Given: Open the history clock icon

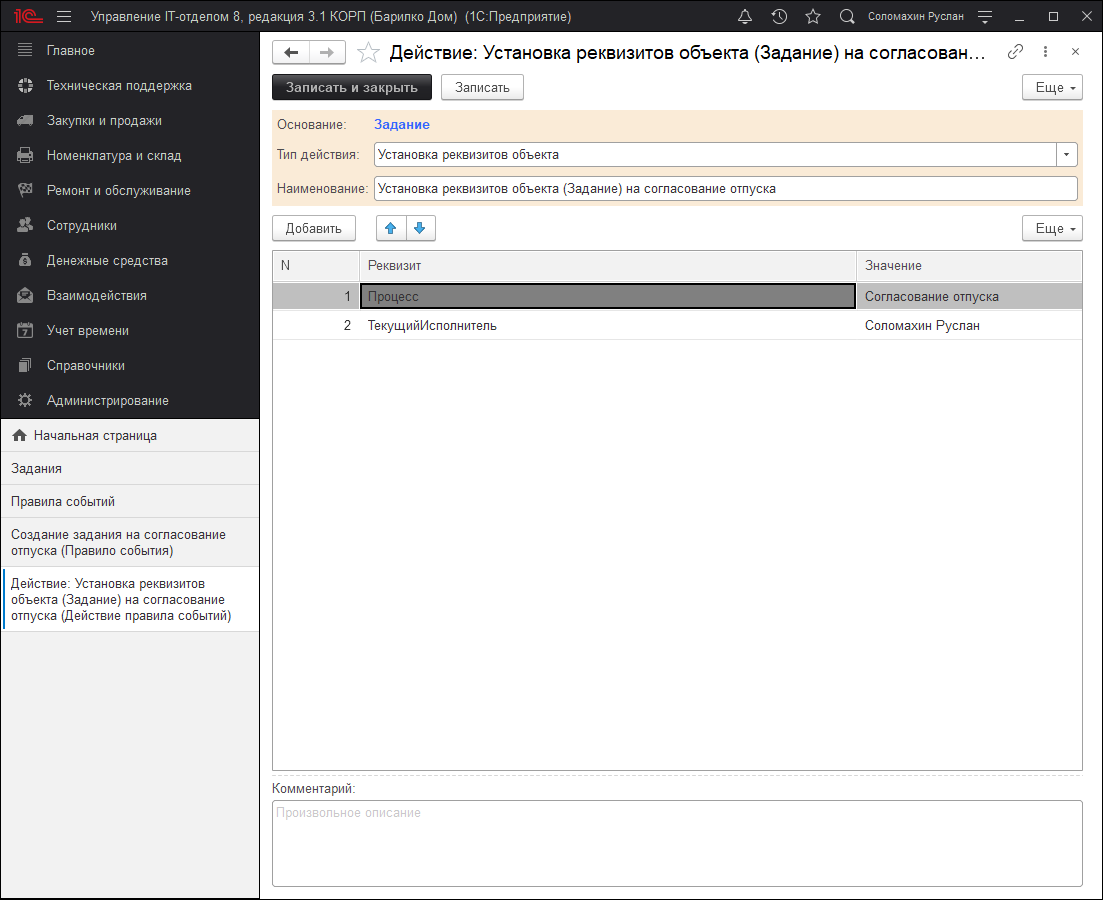Looking at the screenshot, I should pyautogui.click(x=779, y=17).
